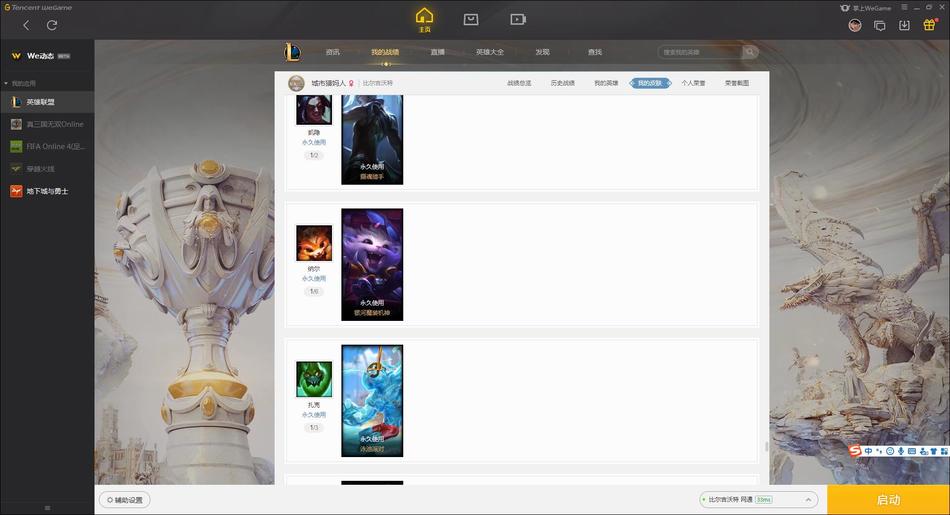This screenshot has height=515, width=950.
Task: Switch to 历史战绩 sub-tab
Action: coord(563,83)
